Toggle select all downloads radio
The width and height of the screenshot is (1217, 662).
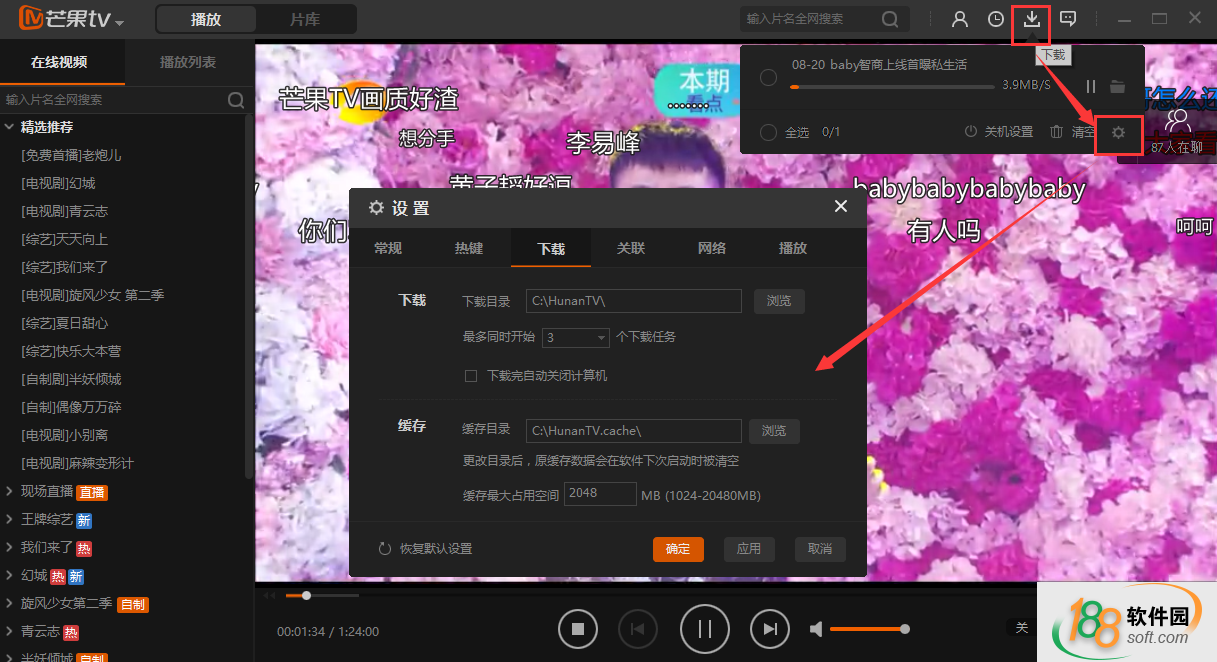[768, 132]
